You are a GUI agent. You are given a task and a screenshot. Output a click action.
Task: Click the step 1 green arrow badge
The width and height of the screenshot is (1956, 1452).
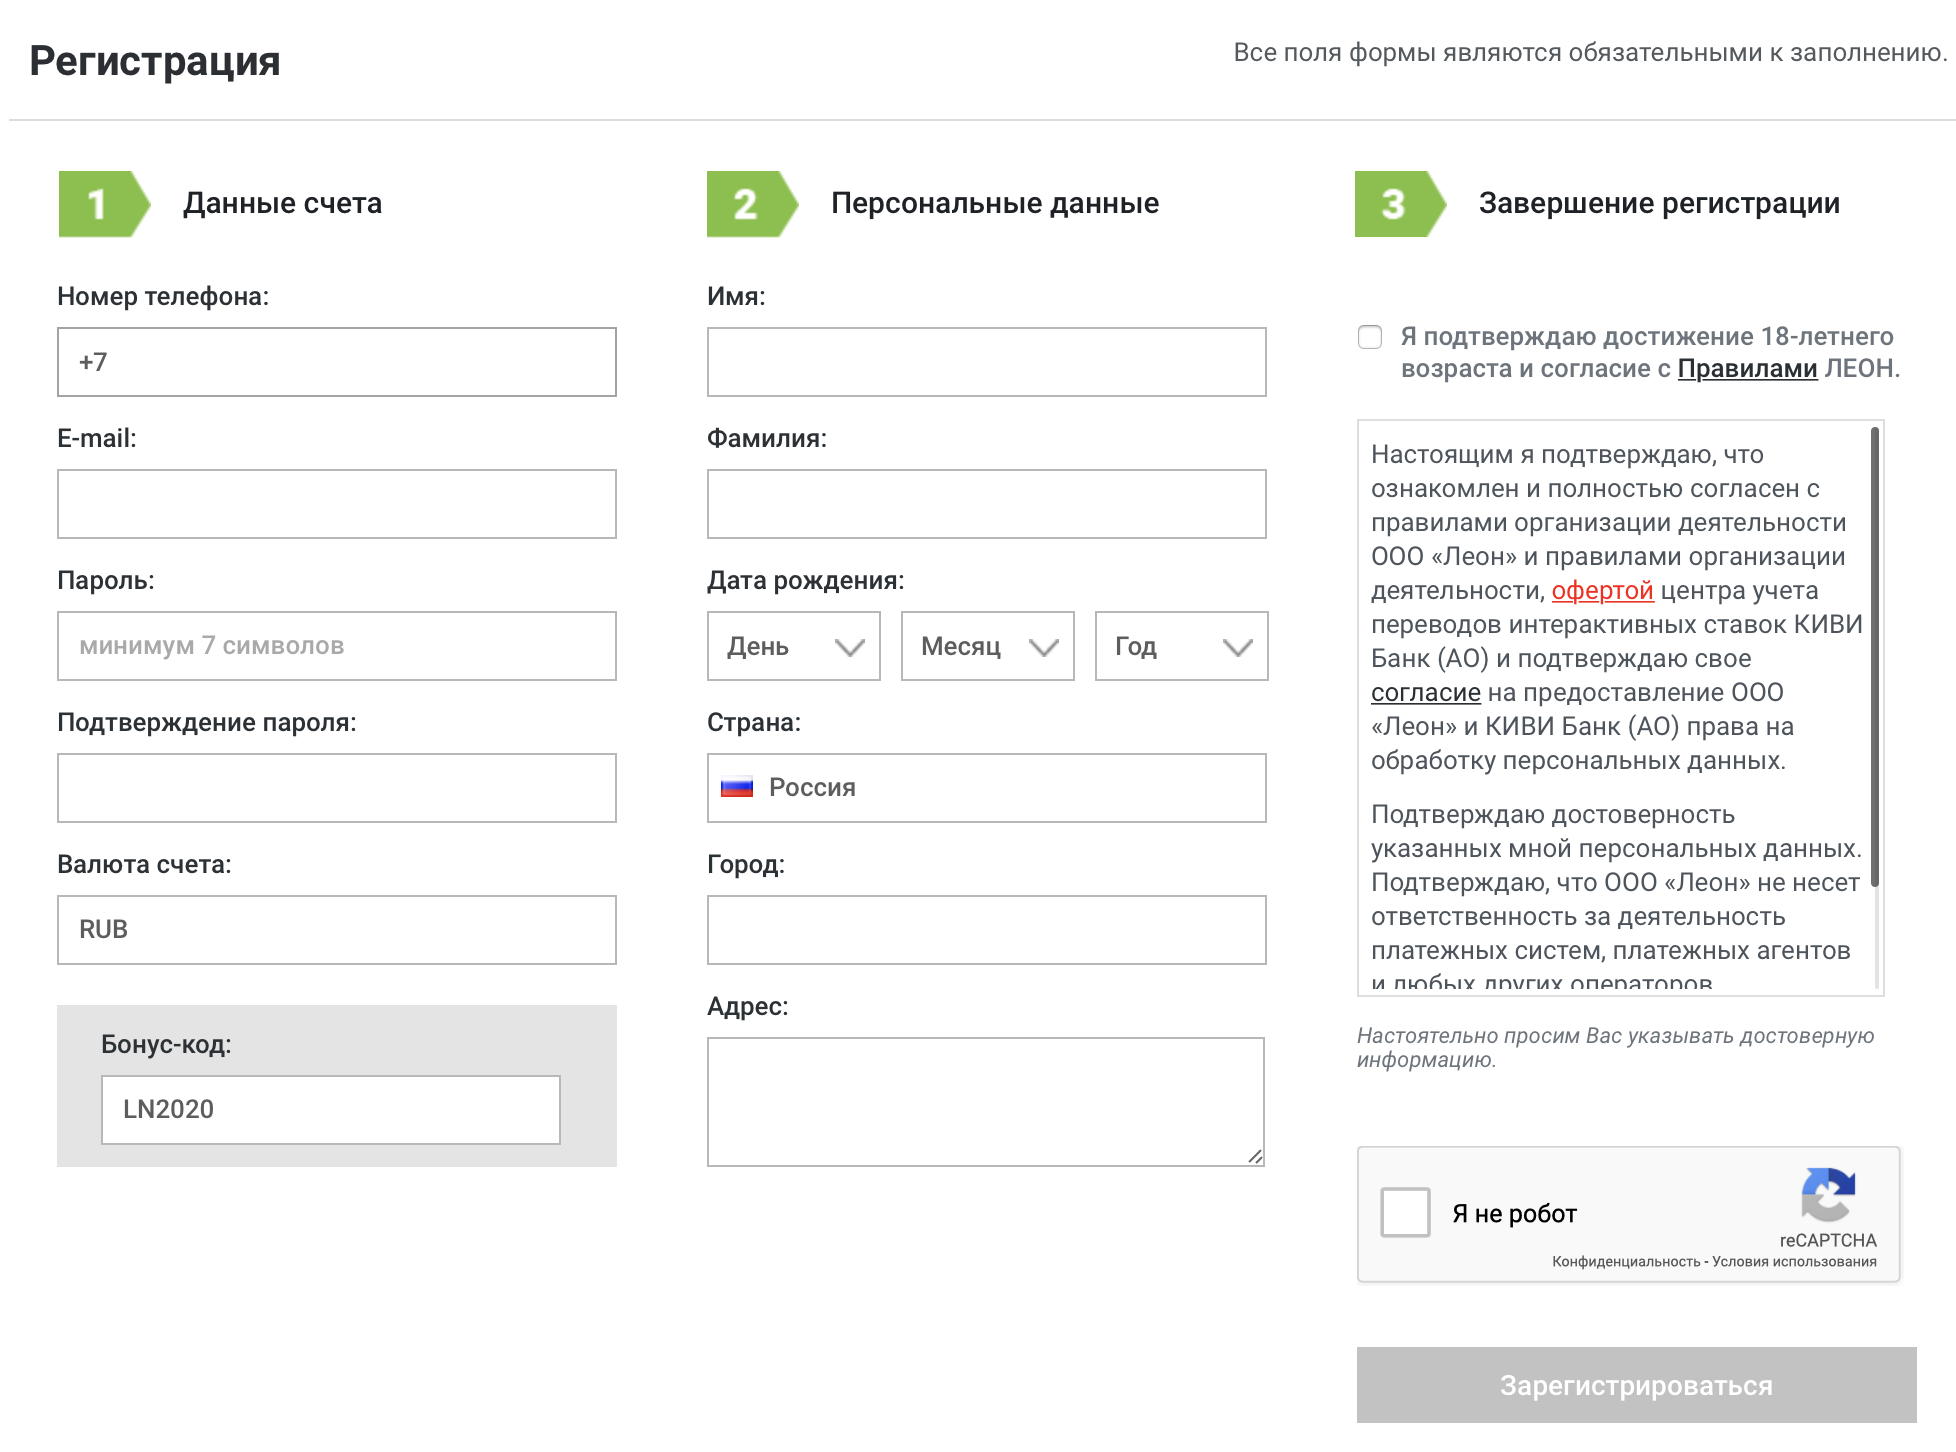pyautogui.click(x=104, y=204)
